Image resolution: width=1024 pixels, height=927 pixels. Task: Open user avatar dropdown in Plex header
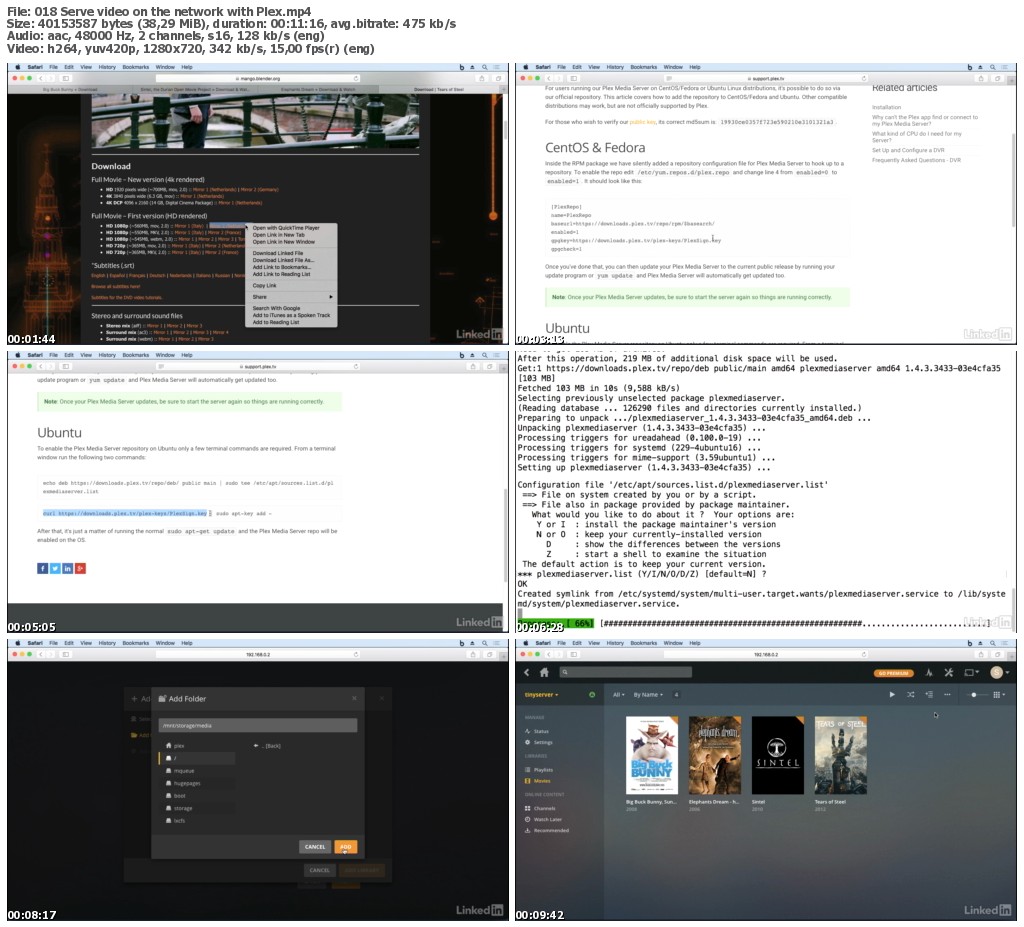point(1000,673)
